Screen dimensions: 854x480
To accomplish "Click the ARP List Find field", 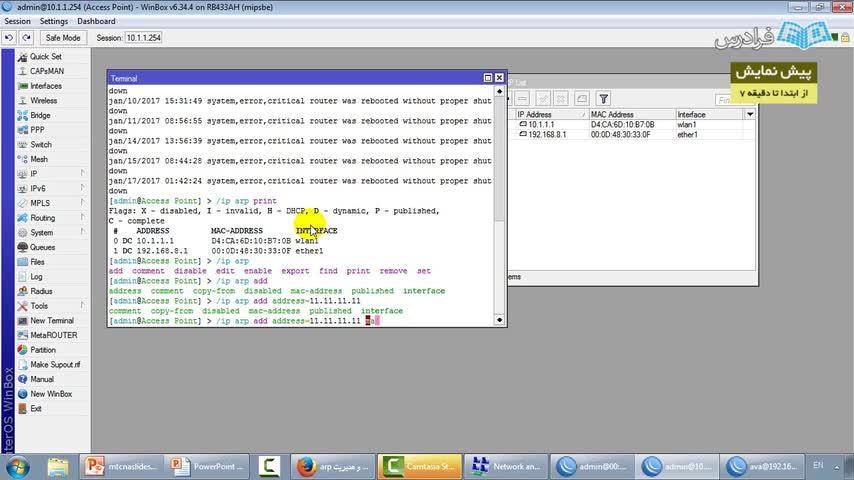I will [723, 100].
